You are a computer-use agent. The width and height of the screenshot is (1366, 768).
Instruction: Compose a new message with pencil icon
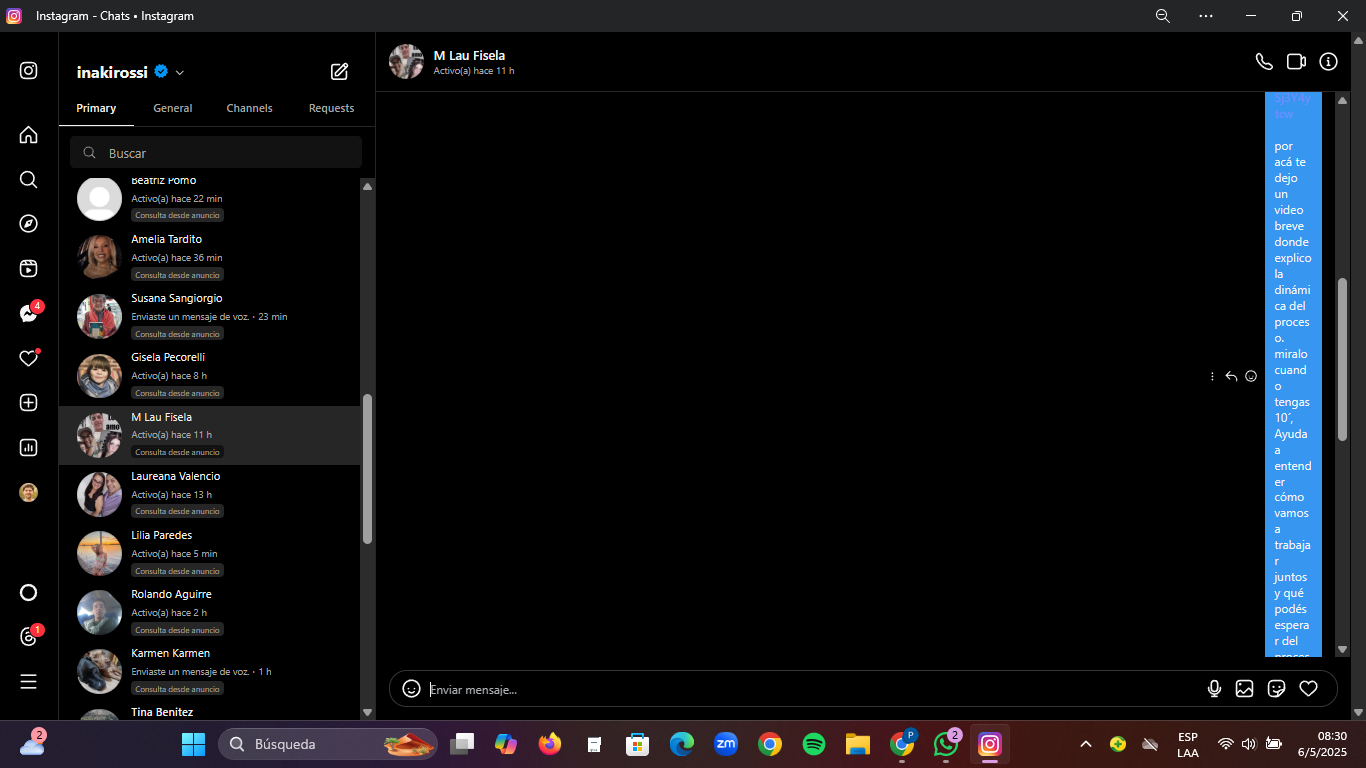[x=340, y=71]
